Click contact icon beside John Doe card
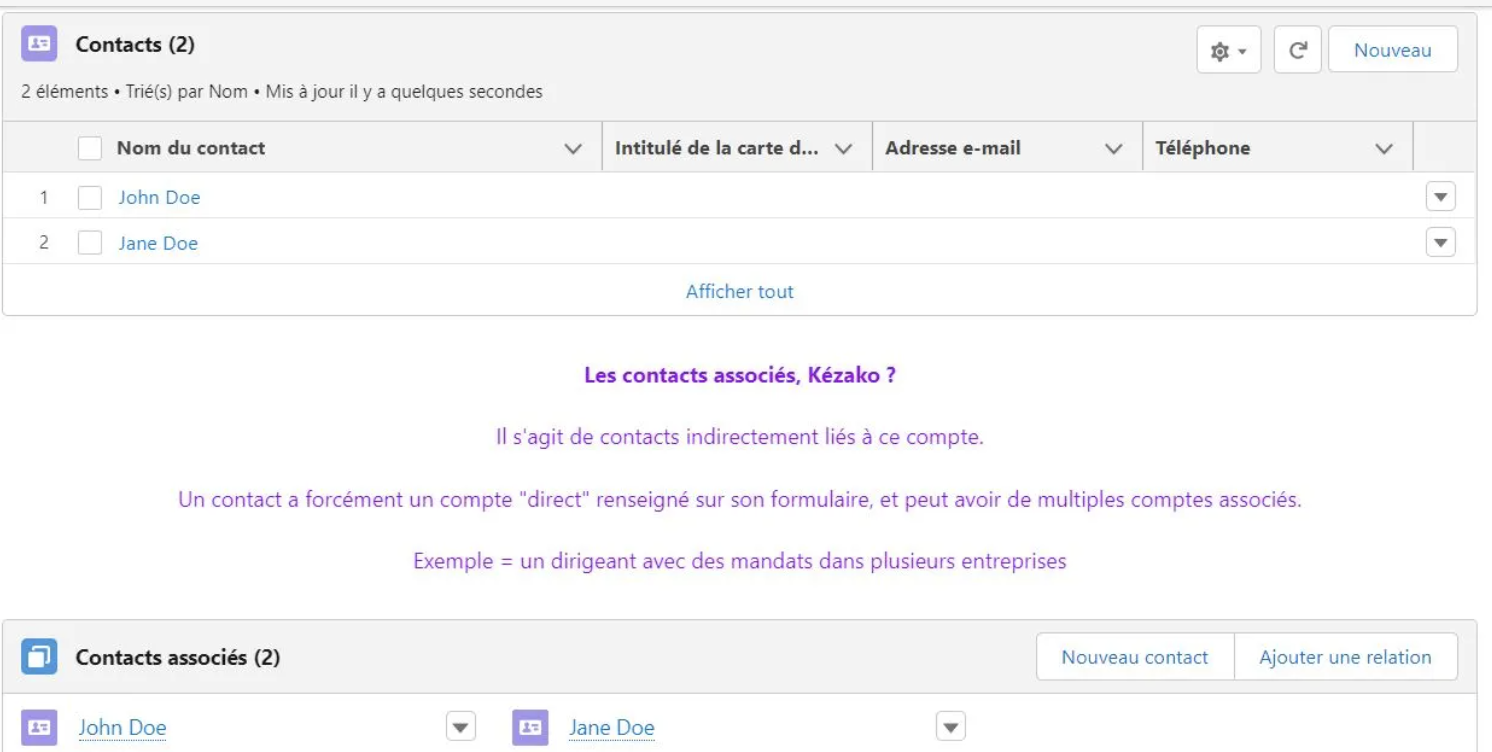 click(39, 727)
